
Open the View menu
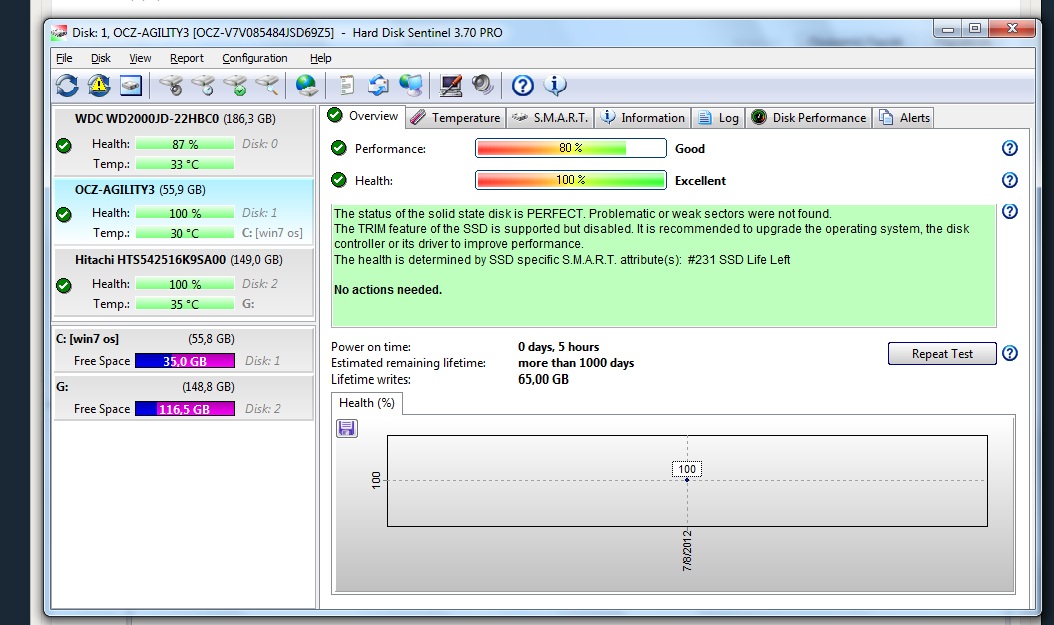(x=140, y=58)
